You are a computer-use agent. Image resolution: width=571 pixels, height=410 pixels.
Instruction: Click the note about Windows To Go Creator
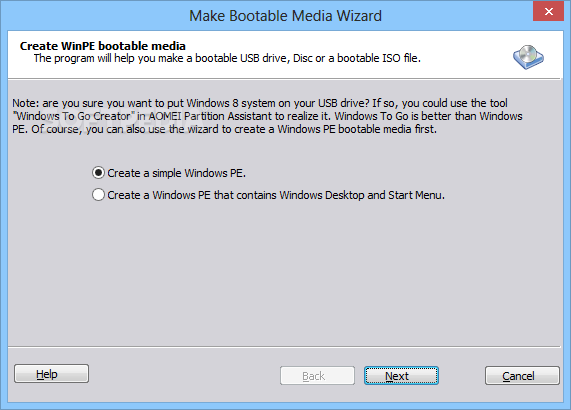267,116
